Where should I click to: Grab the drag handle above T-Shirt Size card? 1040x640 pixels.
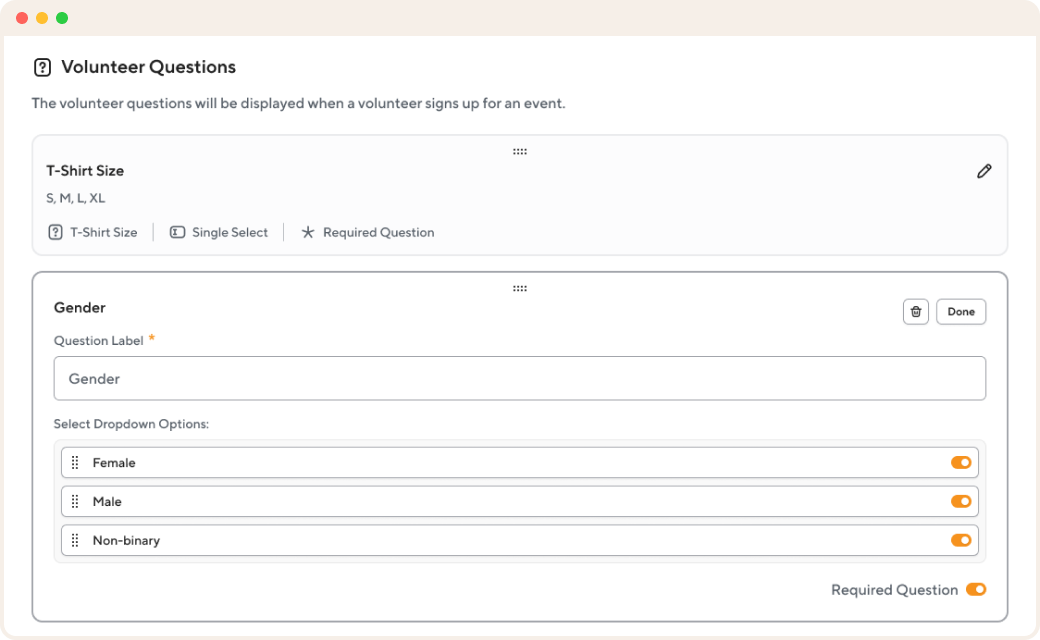520,152
